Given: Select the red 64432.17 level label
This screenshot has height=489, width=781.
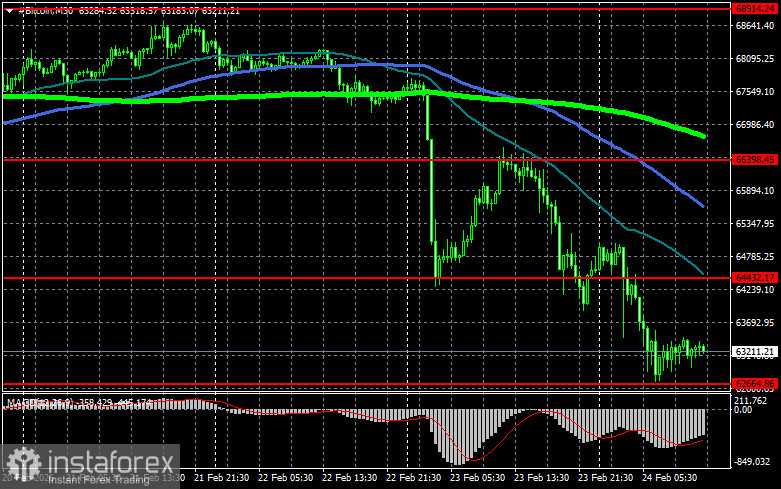Looking at the screenshot, I should coord(755,277).
